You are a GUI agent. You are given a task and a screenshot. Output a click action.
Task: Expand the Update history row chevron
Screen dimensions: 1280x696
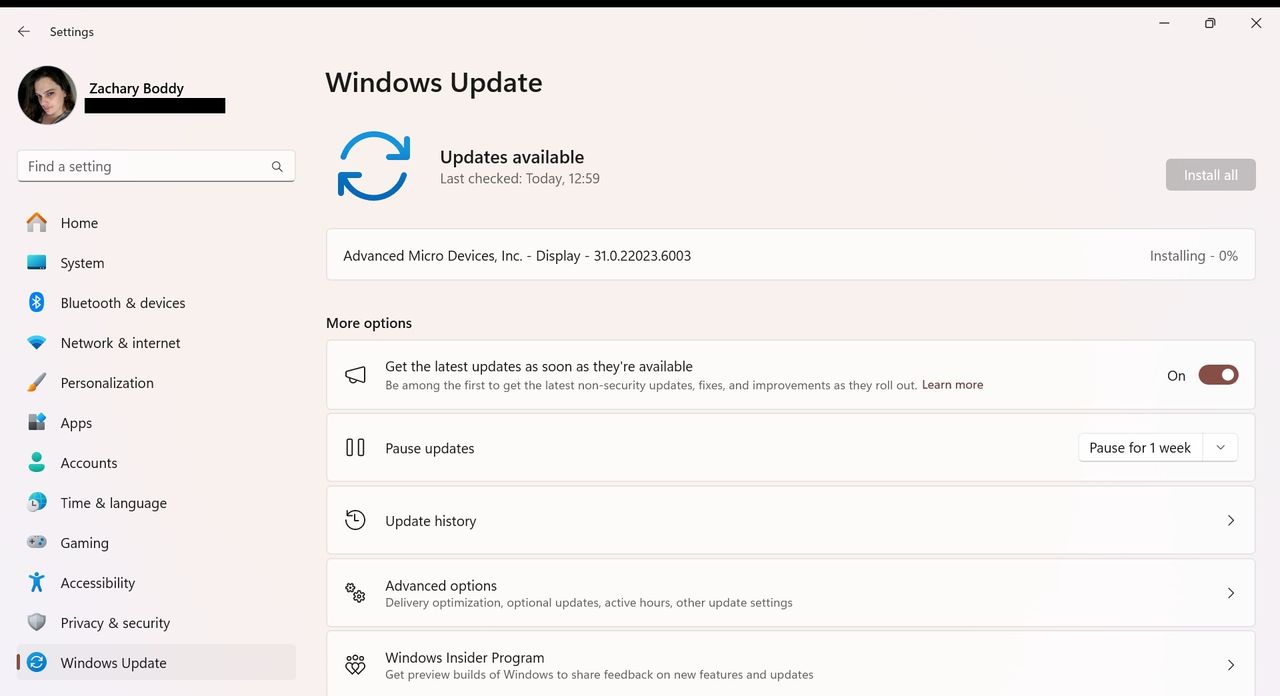[1231, 520]
